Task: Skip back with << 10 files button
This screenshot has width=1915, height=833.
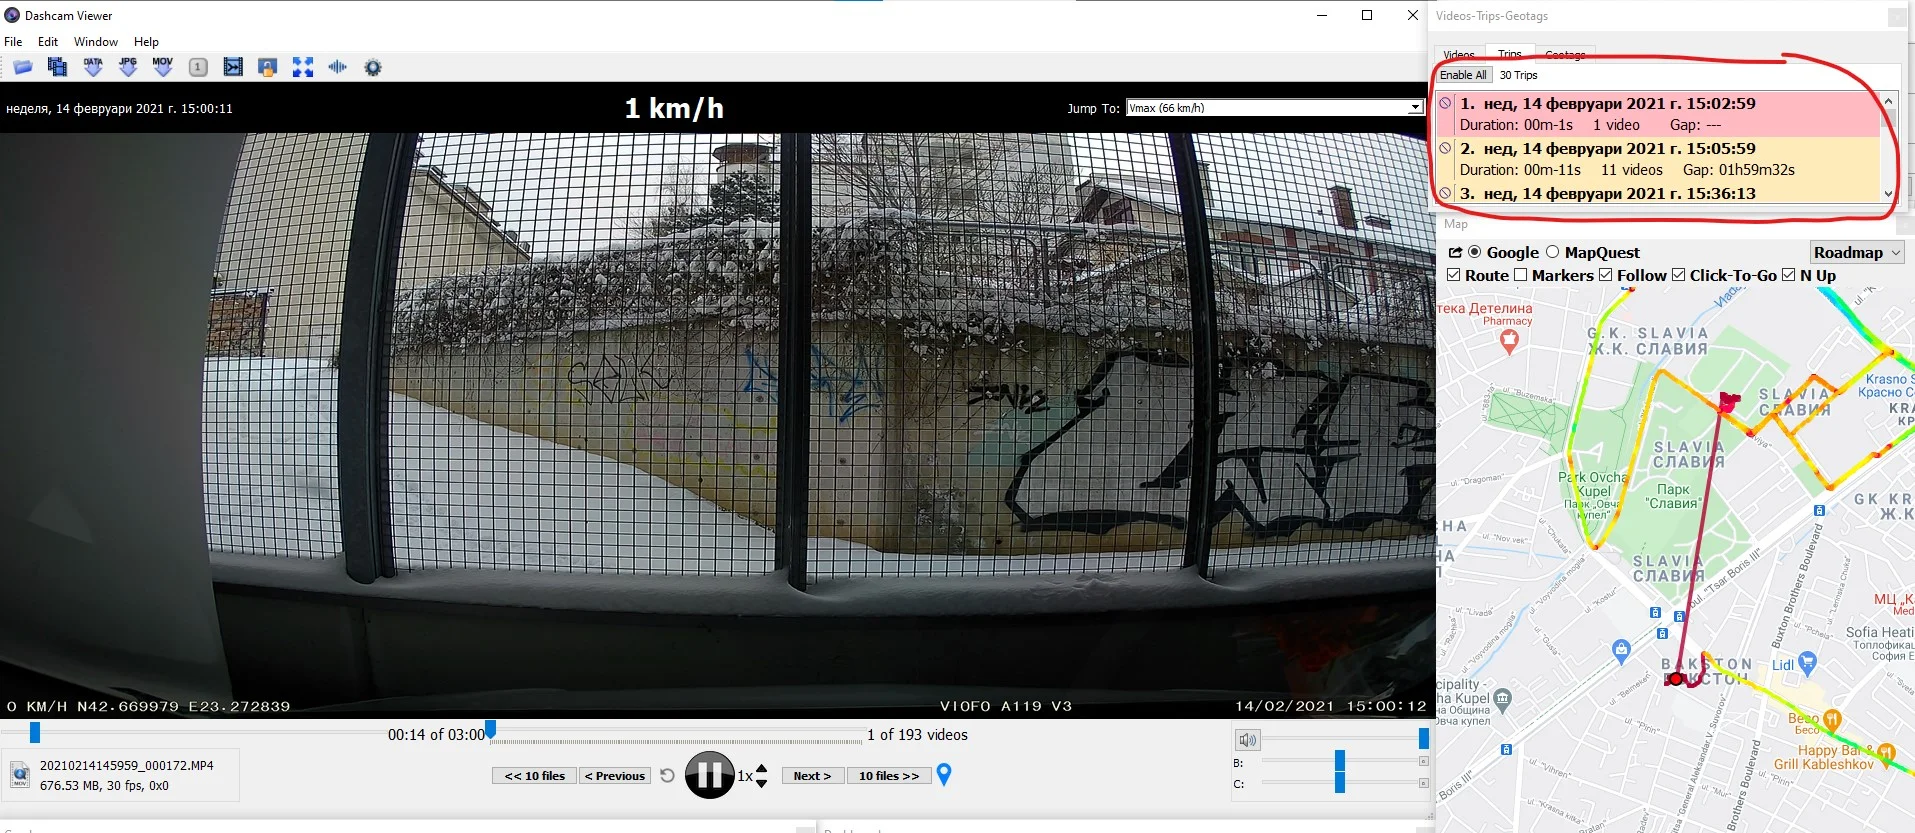Action: coord(535,776)
